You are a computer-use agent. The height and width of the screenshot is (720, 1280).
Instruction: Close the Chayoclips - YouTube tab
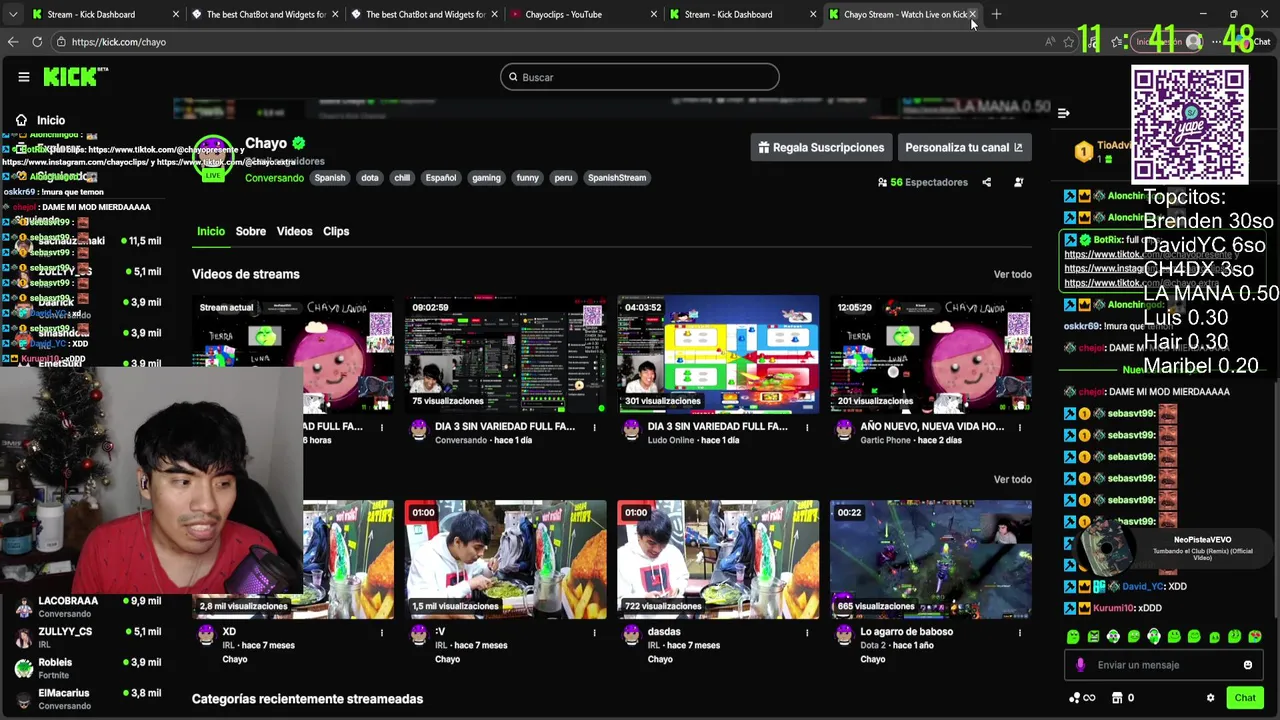click(654, 14)
